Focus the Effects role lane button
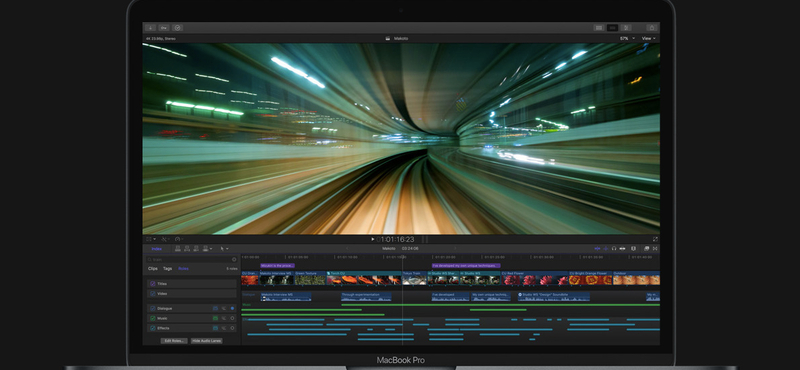 pos(232,328)
